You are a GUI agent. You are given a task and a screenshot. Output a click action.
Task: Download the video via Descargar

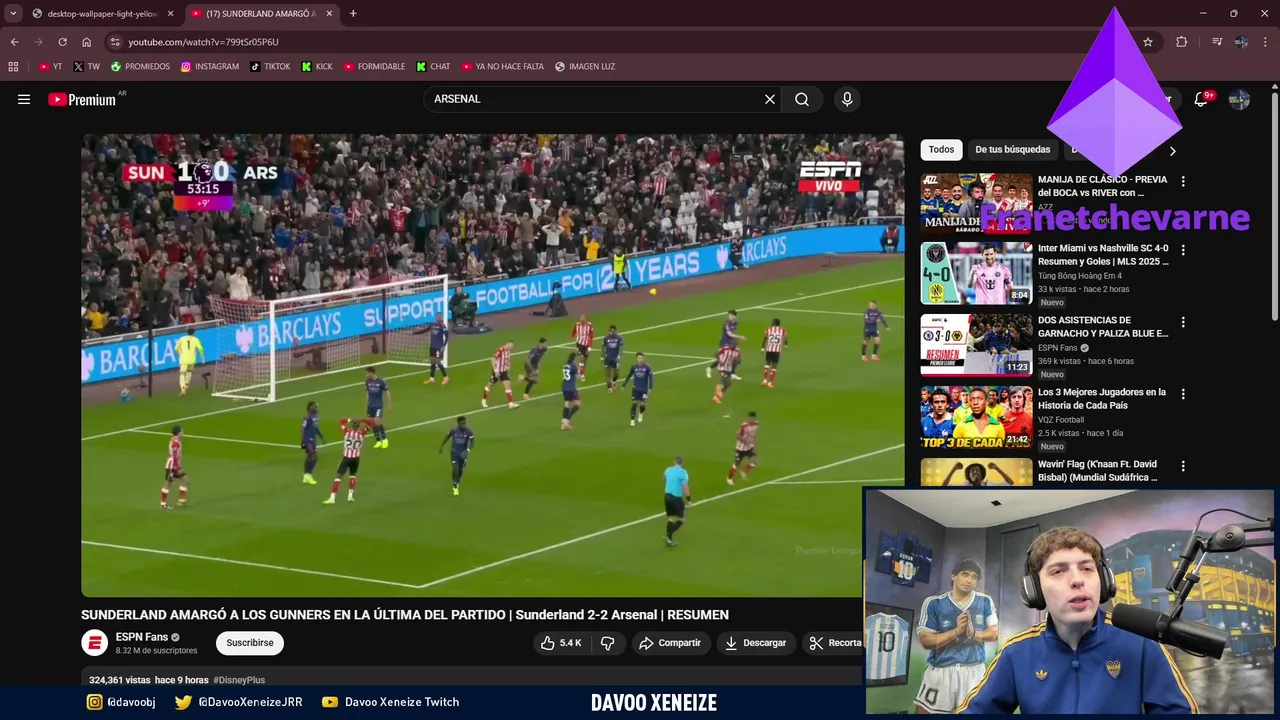coord(756,643)
